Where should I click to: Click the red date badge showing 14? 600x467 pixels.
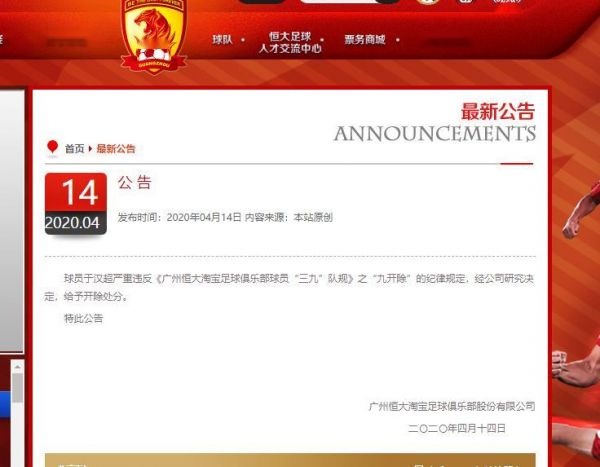point(76,204)
